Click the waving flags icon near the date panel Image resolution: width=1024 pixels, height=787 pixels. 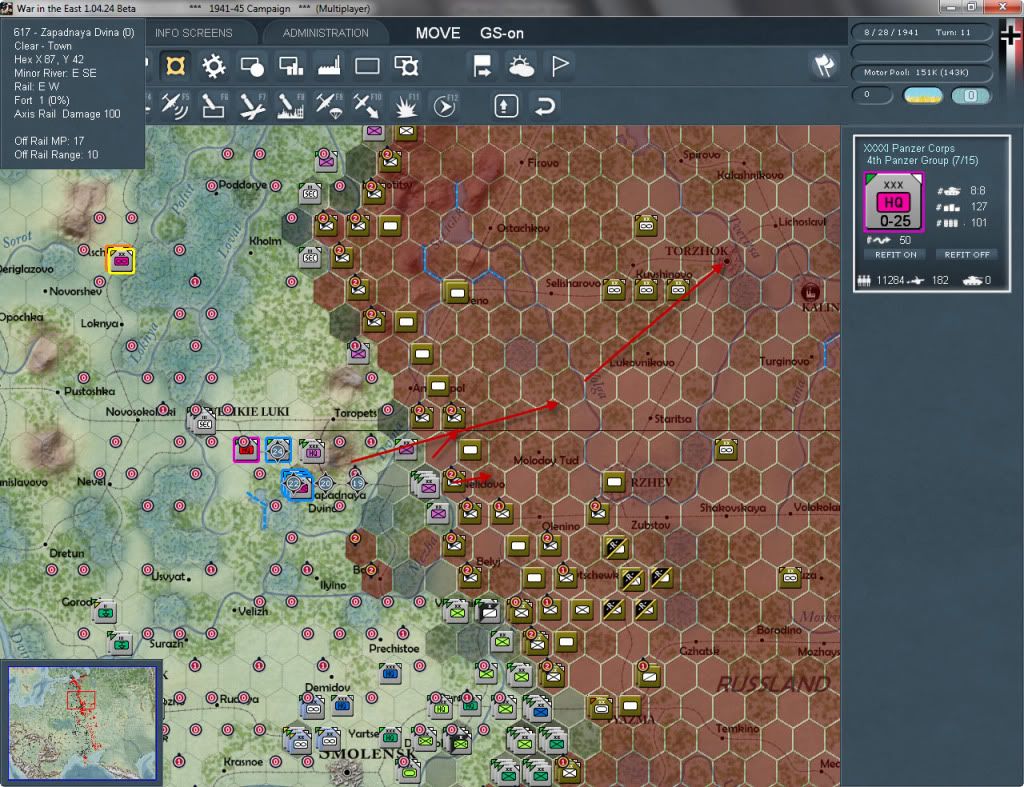point(824,65)
